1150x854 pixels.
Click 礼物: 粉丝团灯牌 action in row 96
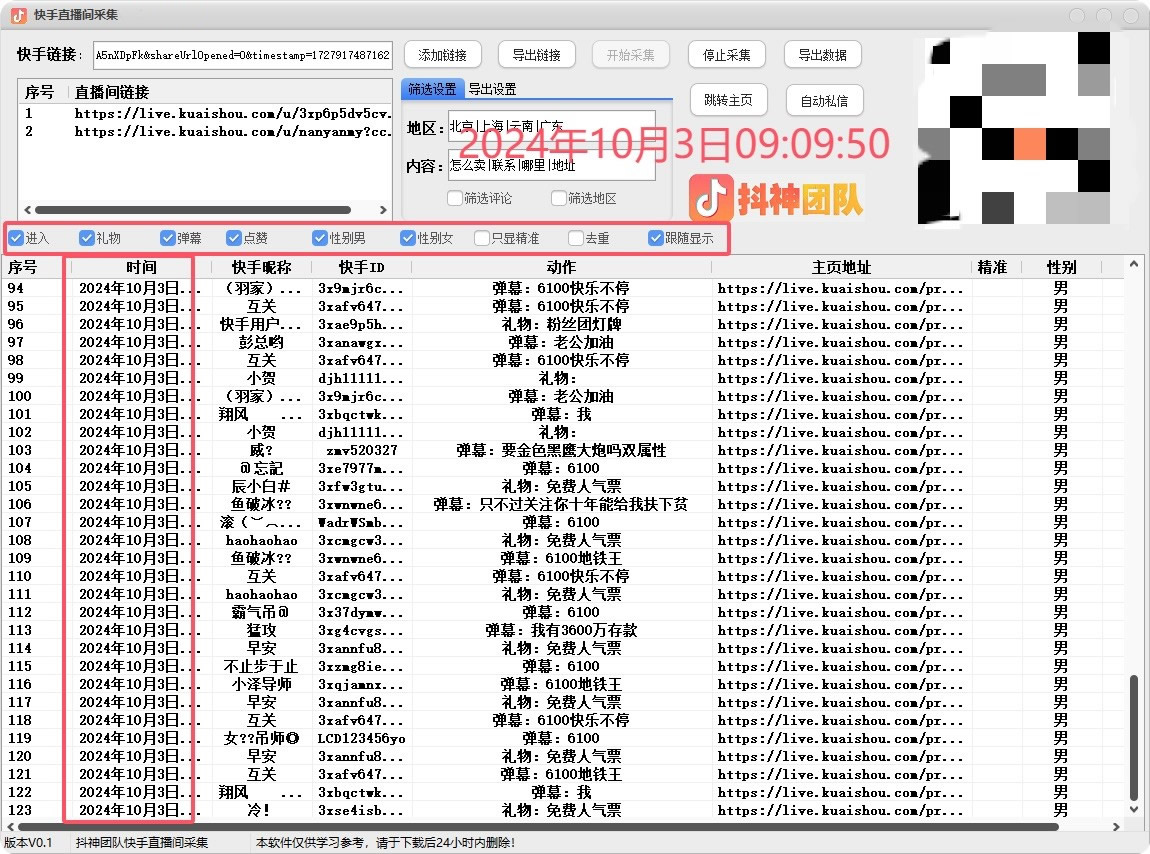tap(561, 324)
